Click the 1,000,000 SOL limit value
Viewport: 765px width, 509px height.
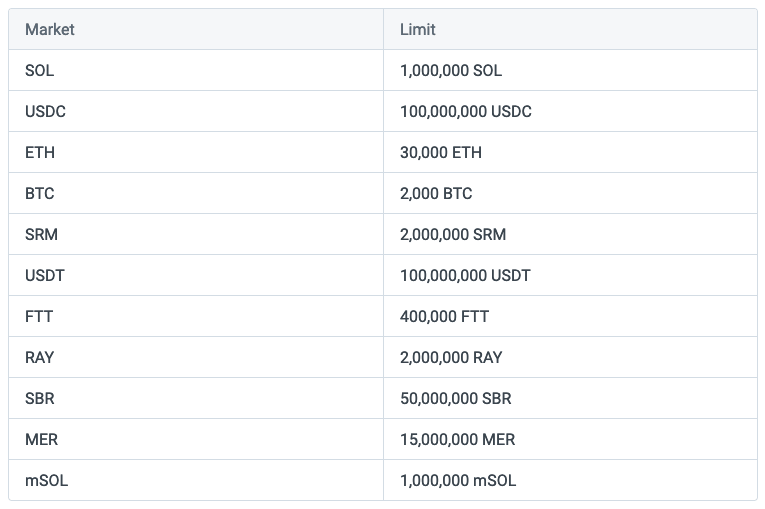coord(451,71)
